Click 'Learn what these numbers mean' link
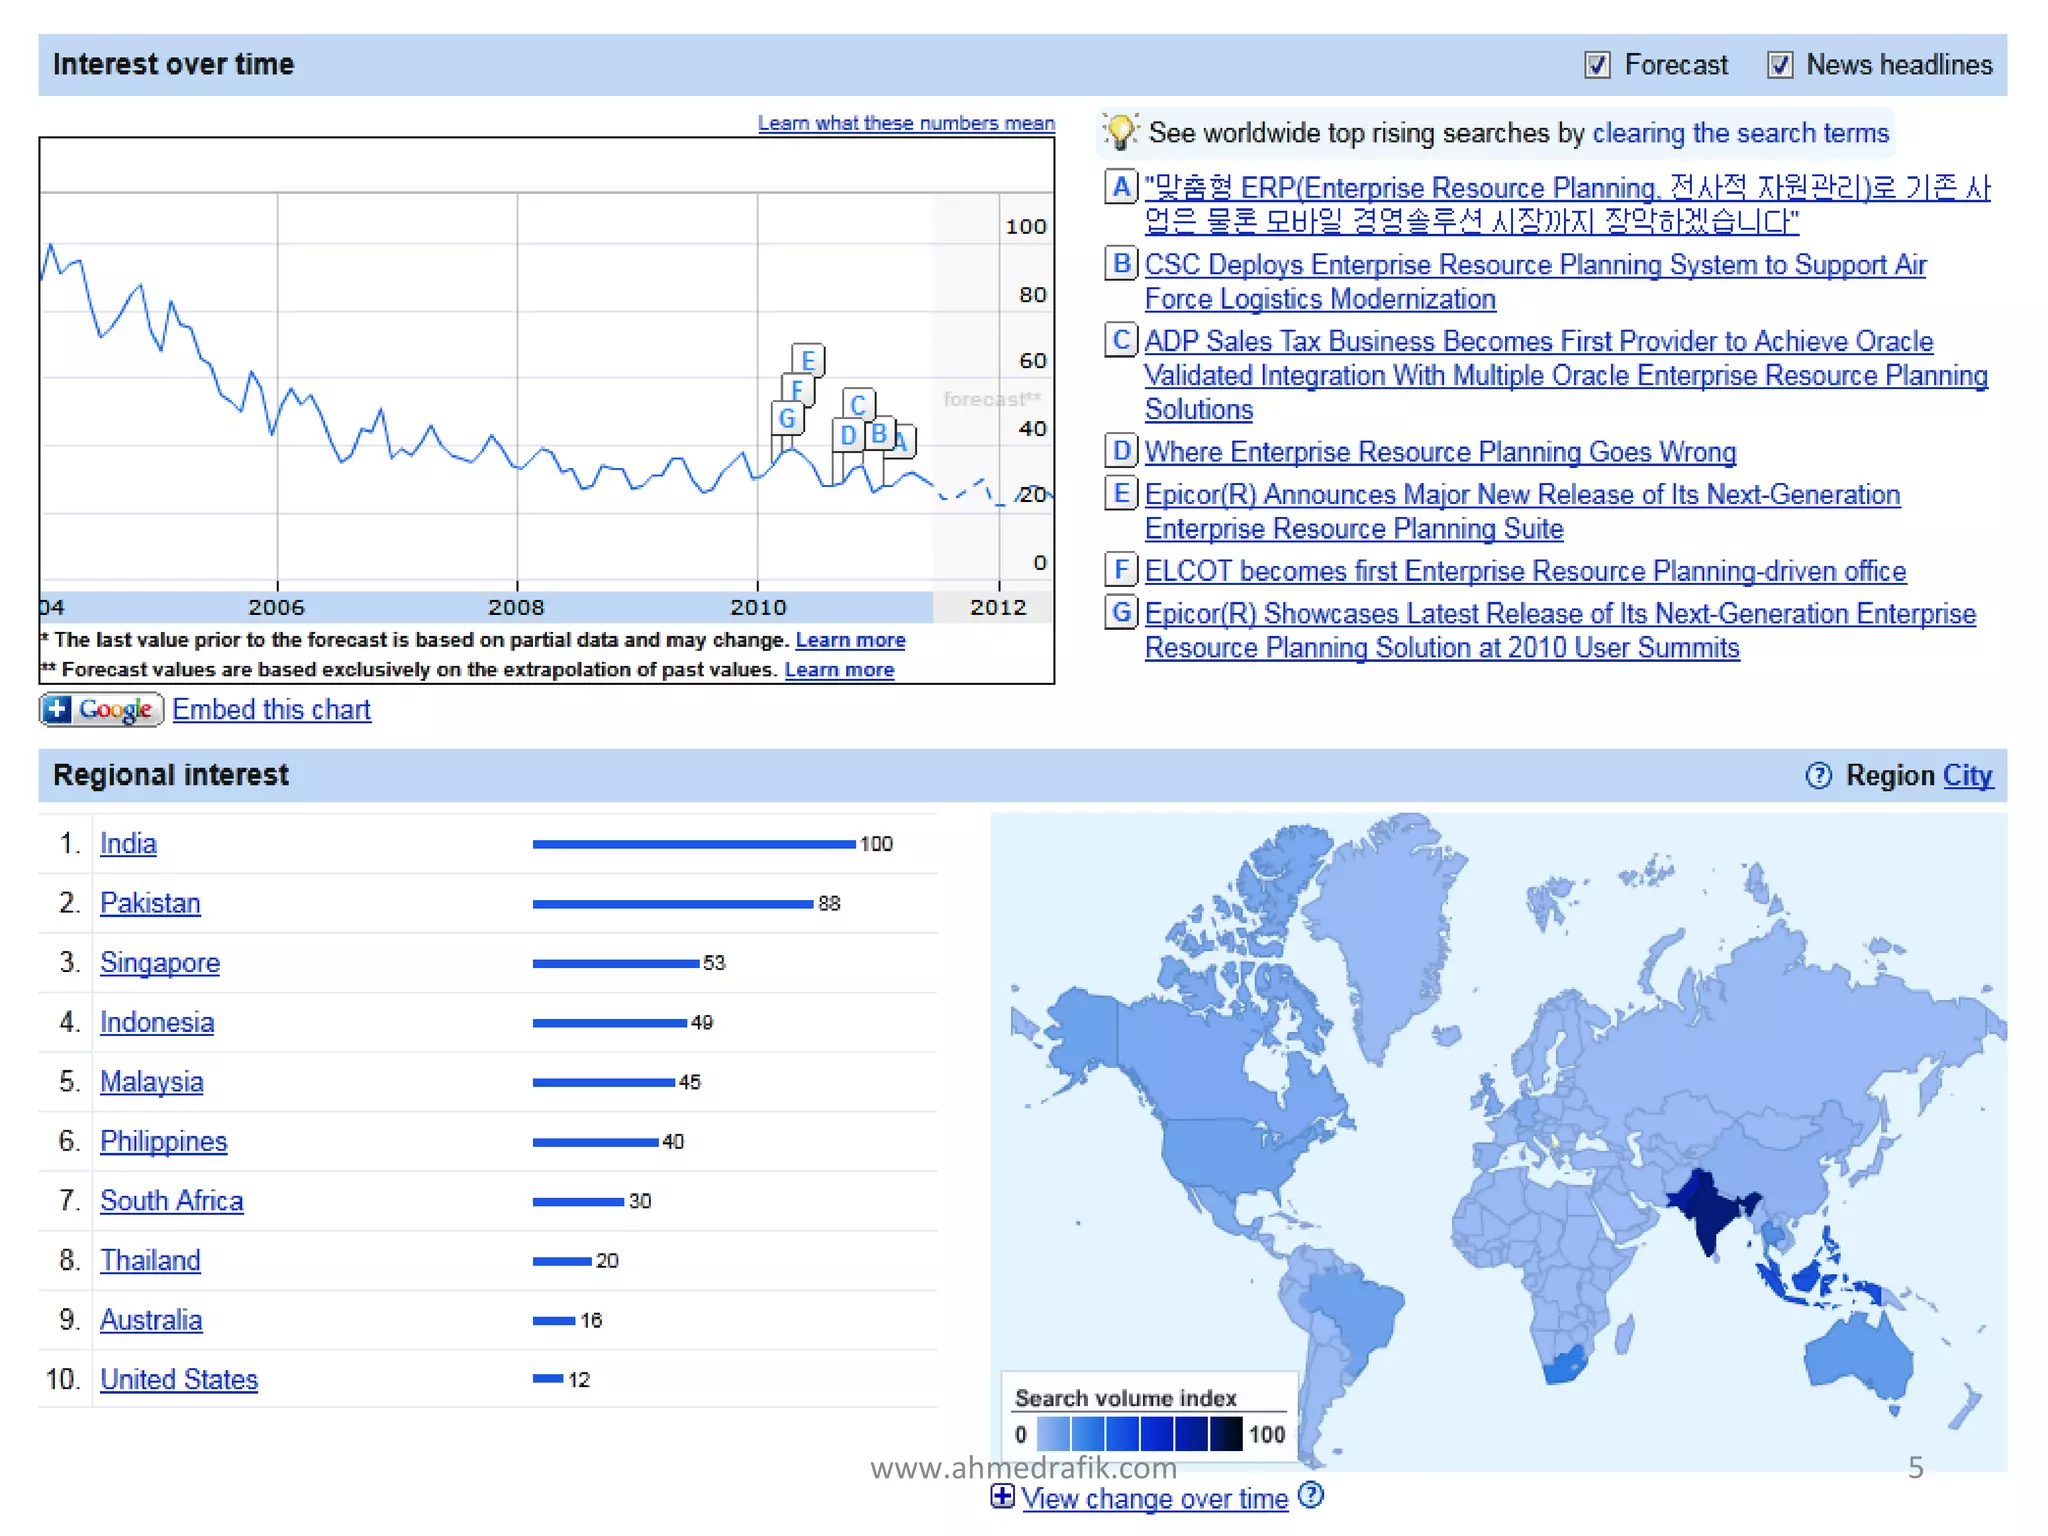This screenshot has width=2048, height=1536. point(905,123)
